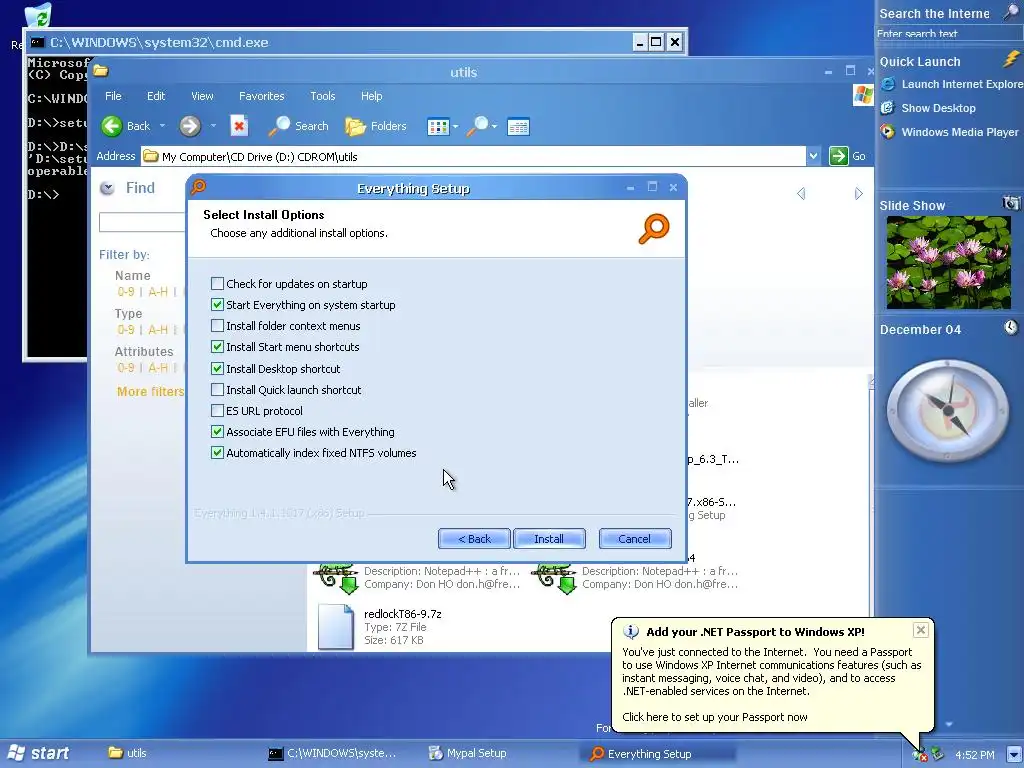Open Edit menu in utils window
1024x768 pixels.
click(x=156, y=96)
